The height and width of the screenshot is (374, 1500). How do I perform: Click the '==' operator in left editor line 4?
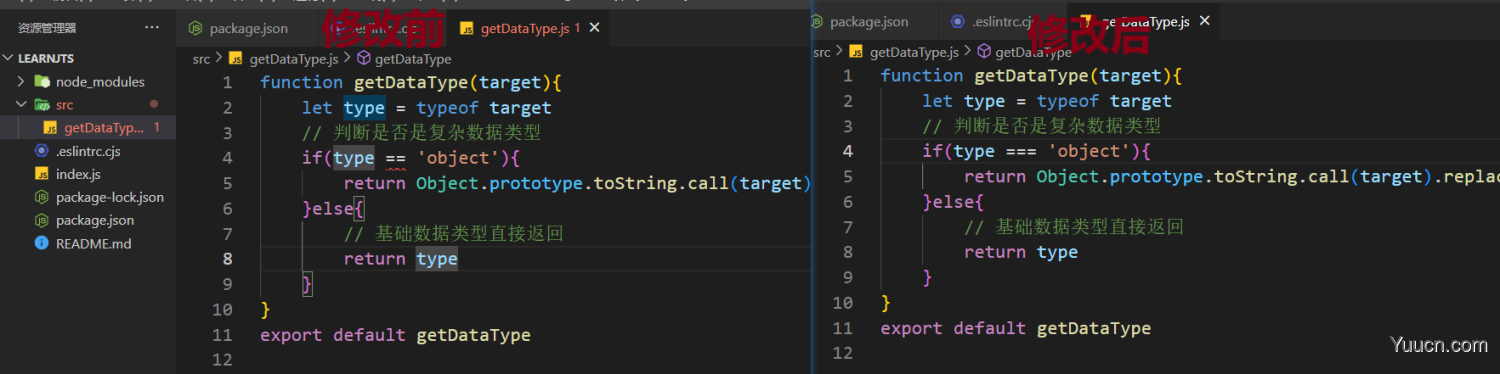pyautogui.click(x=395, y=158)
